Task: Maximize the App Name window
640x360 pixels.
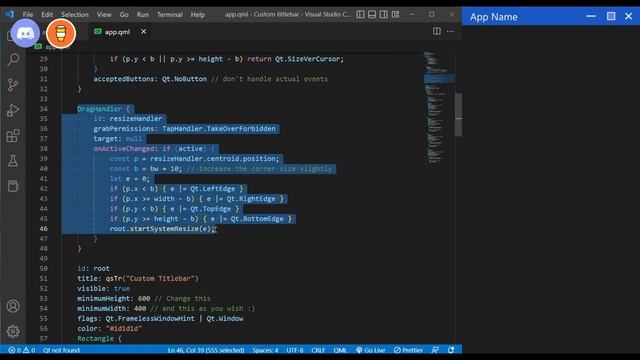Action: pyautogui.click(x=611, y=16)
